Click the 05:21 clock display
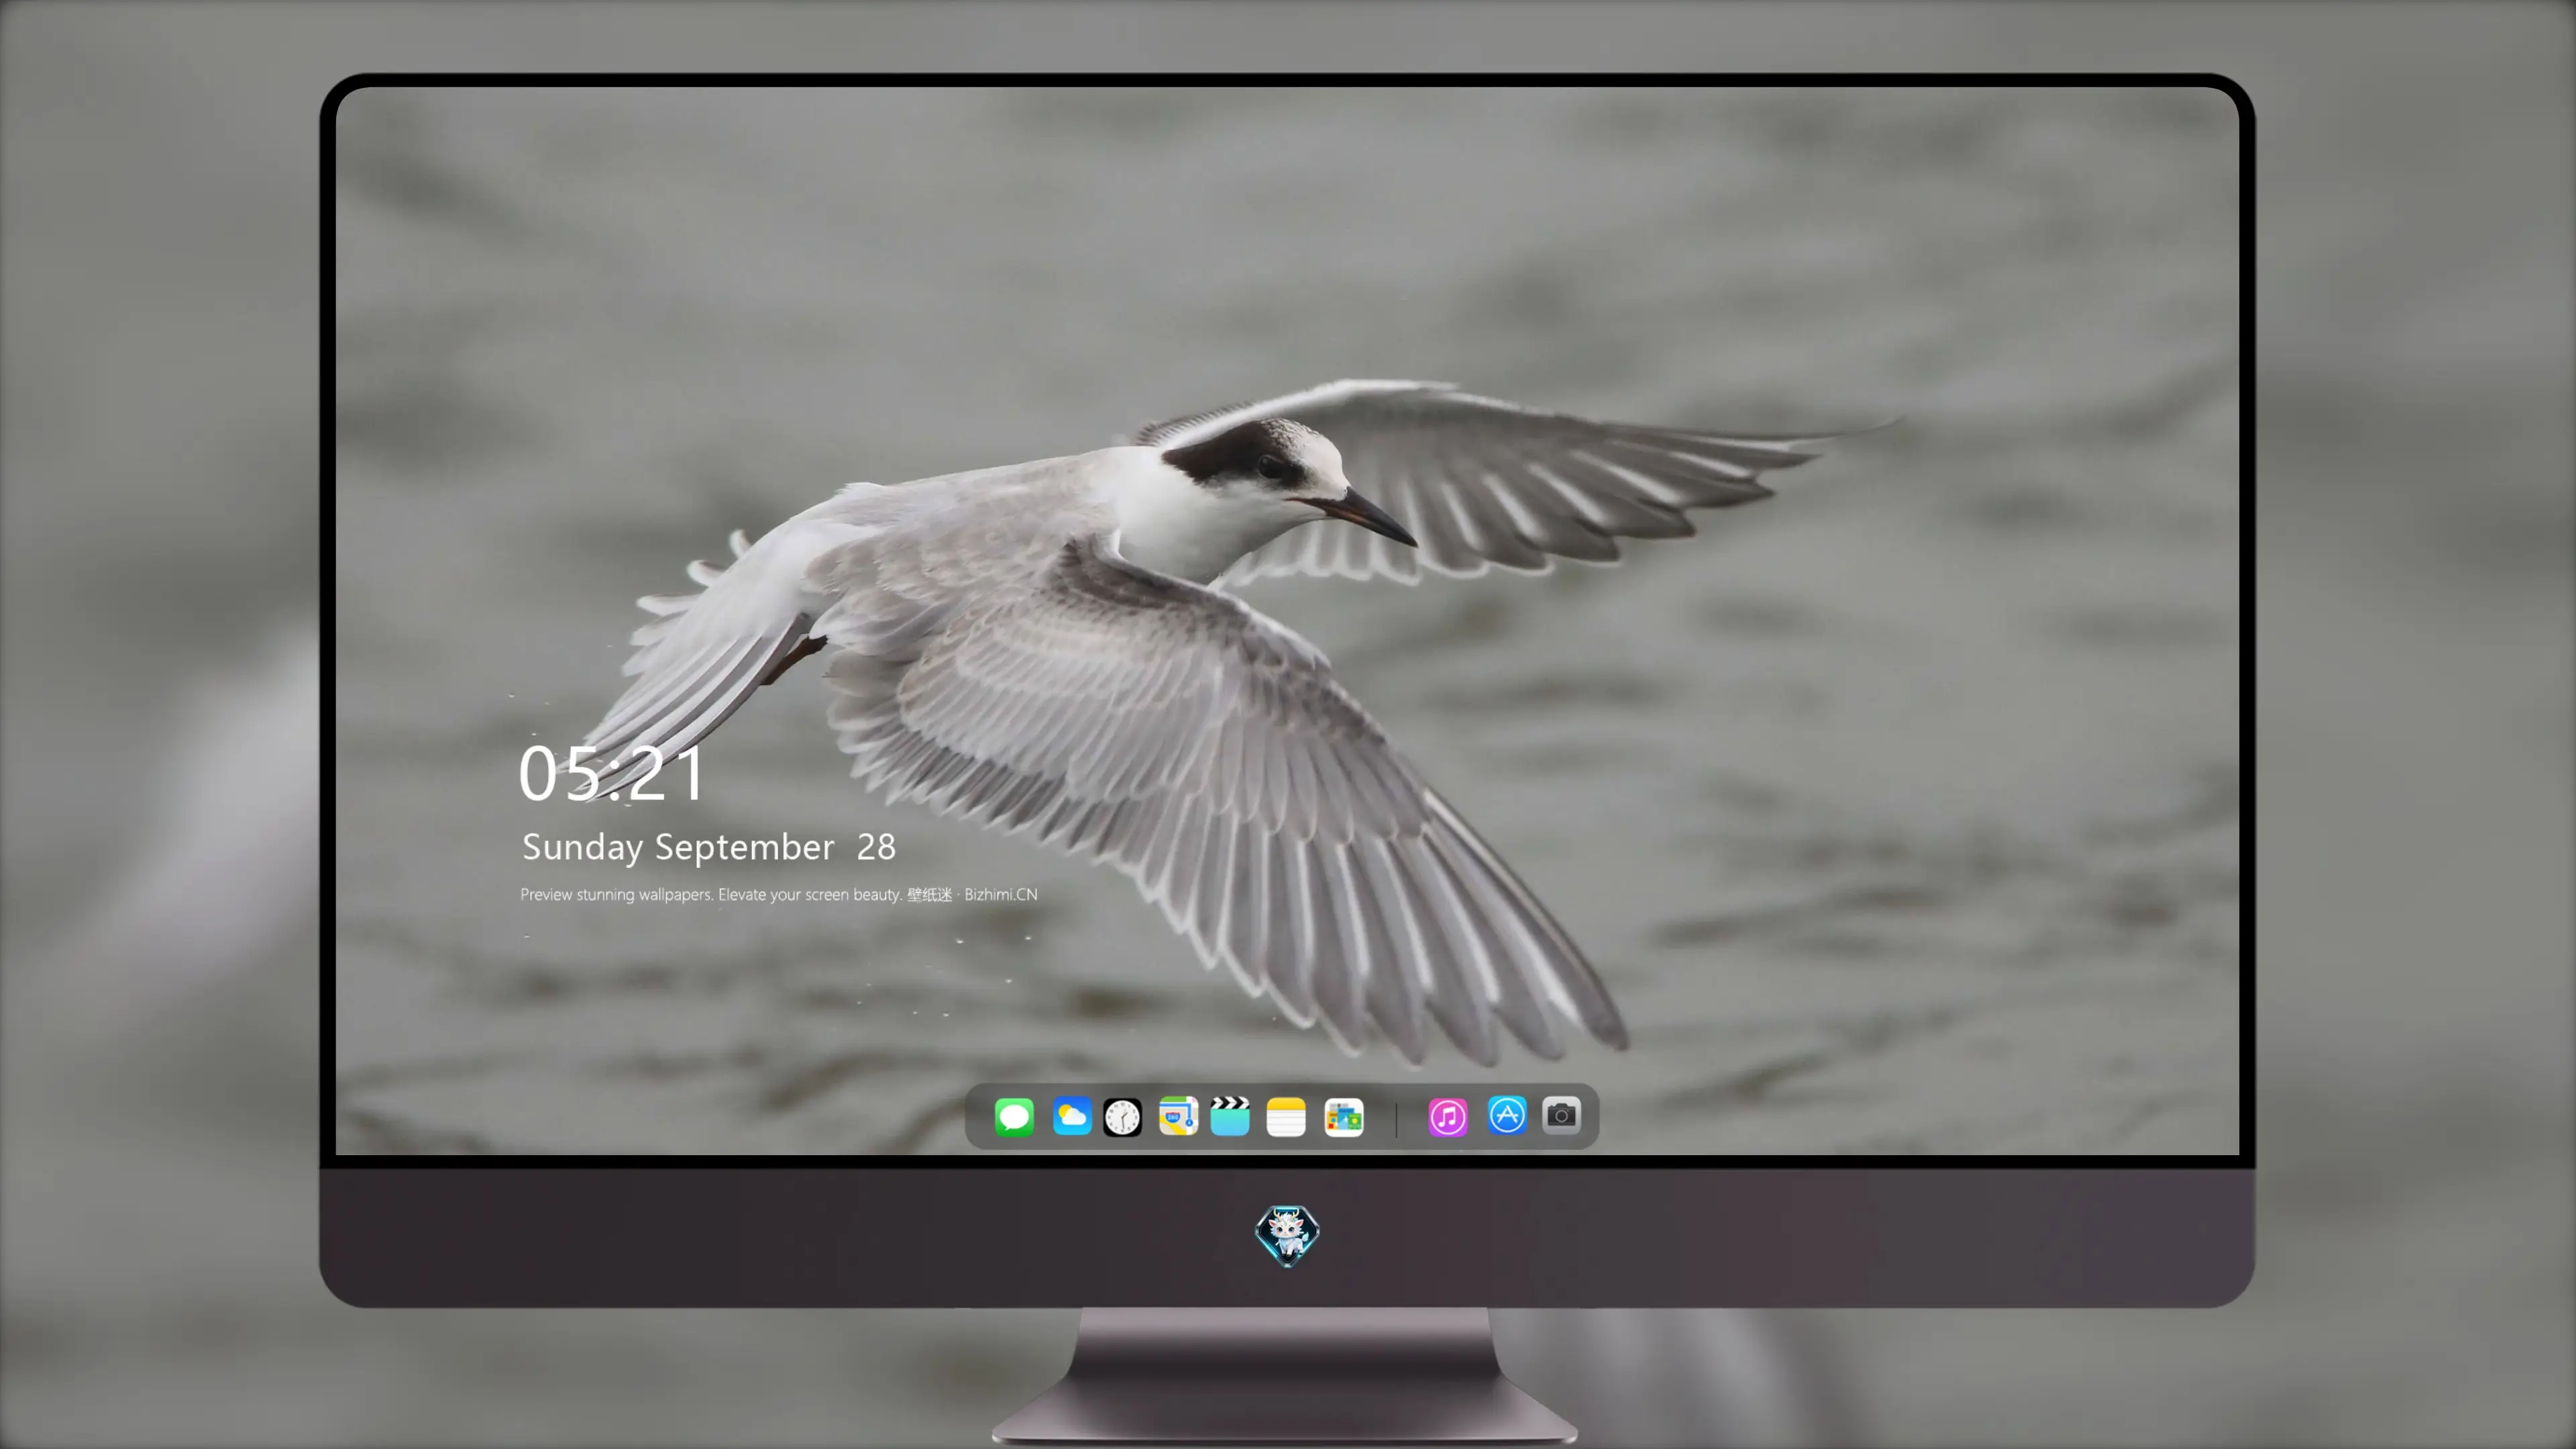 611,773
